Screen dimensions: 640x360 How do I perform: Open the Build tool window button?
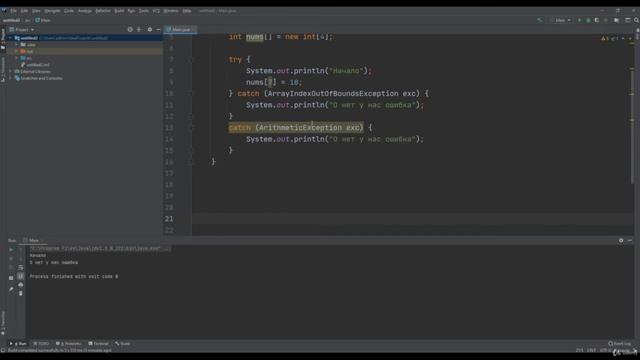[123, 344]
